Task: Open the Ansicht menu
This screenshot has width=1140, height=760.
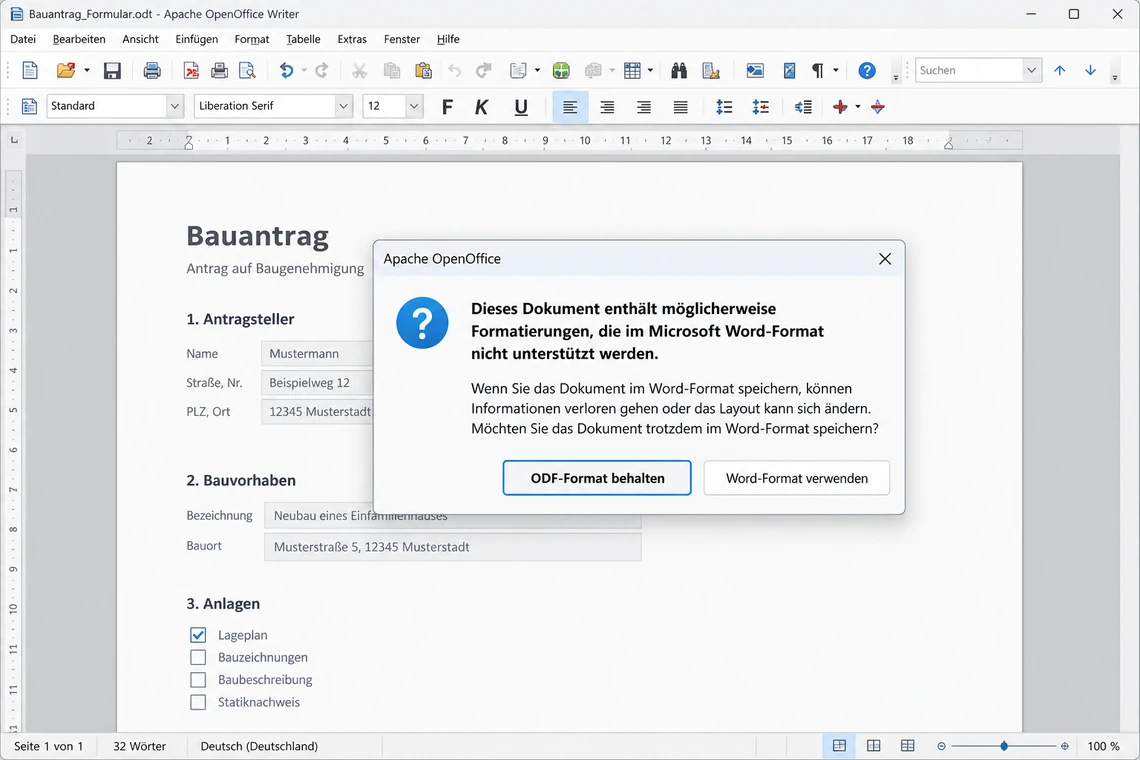Action: click(140, 39)
